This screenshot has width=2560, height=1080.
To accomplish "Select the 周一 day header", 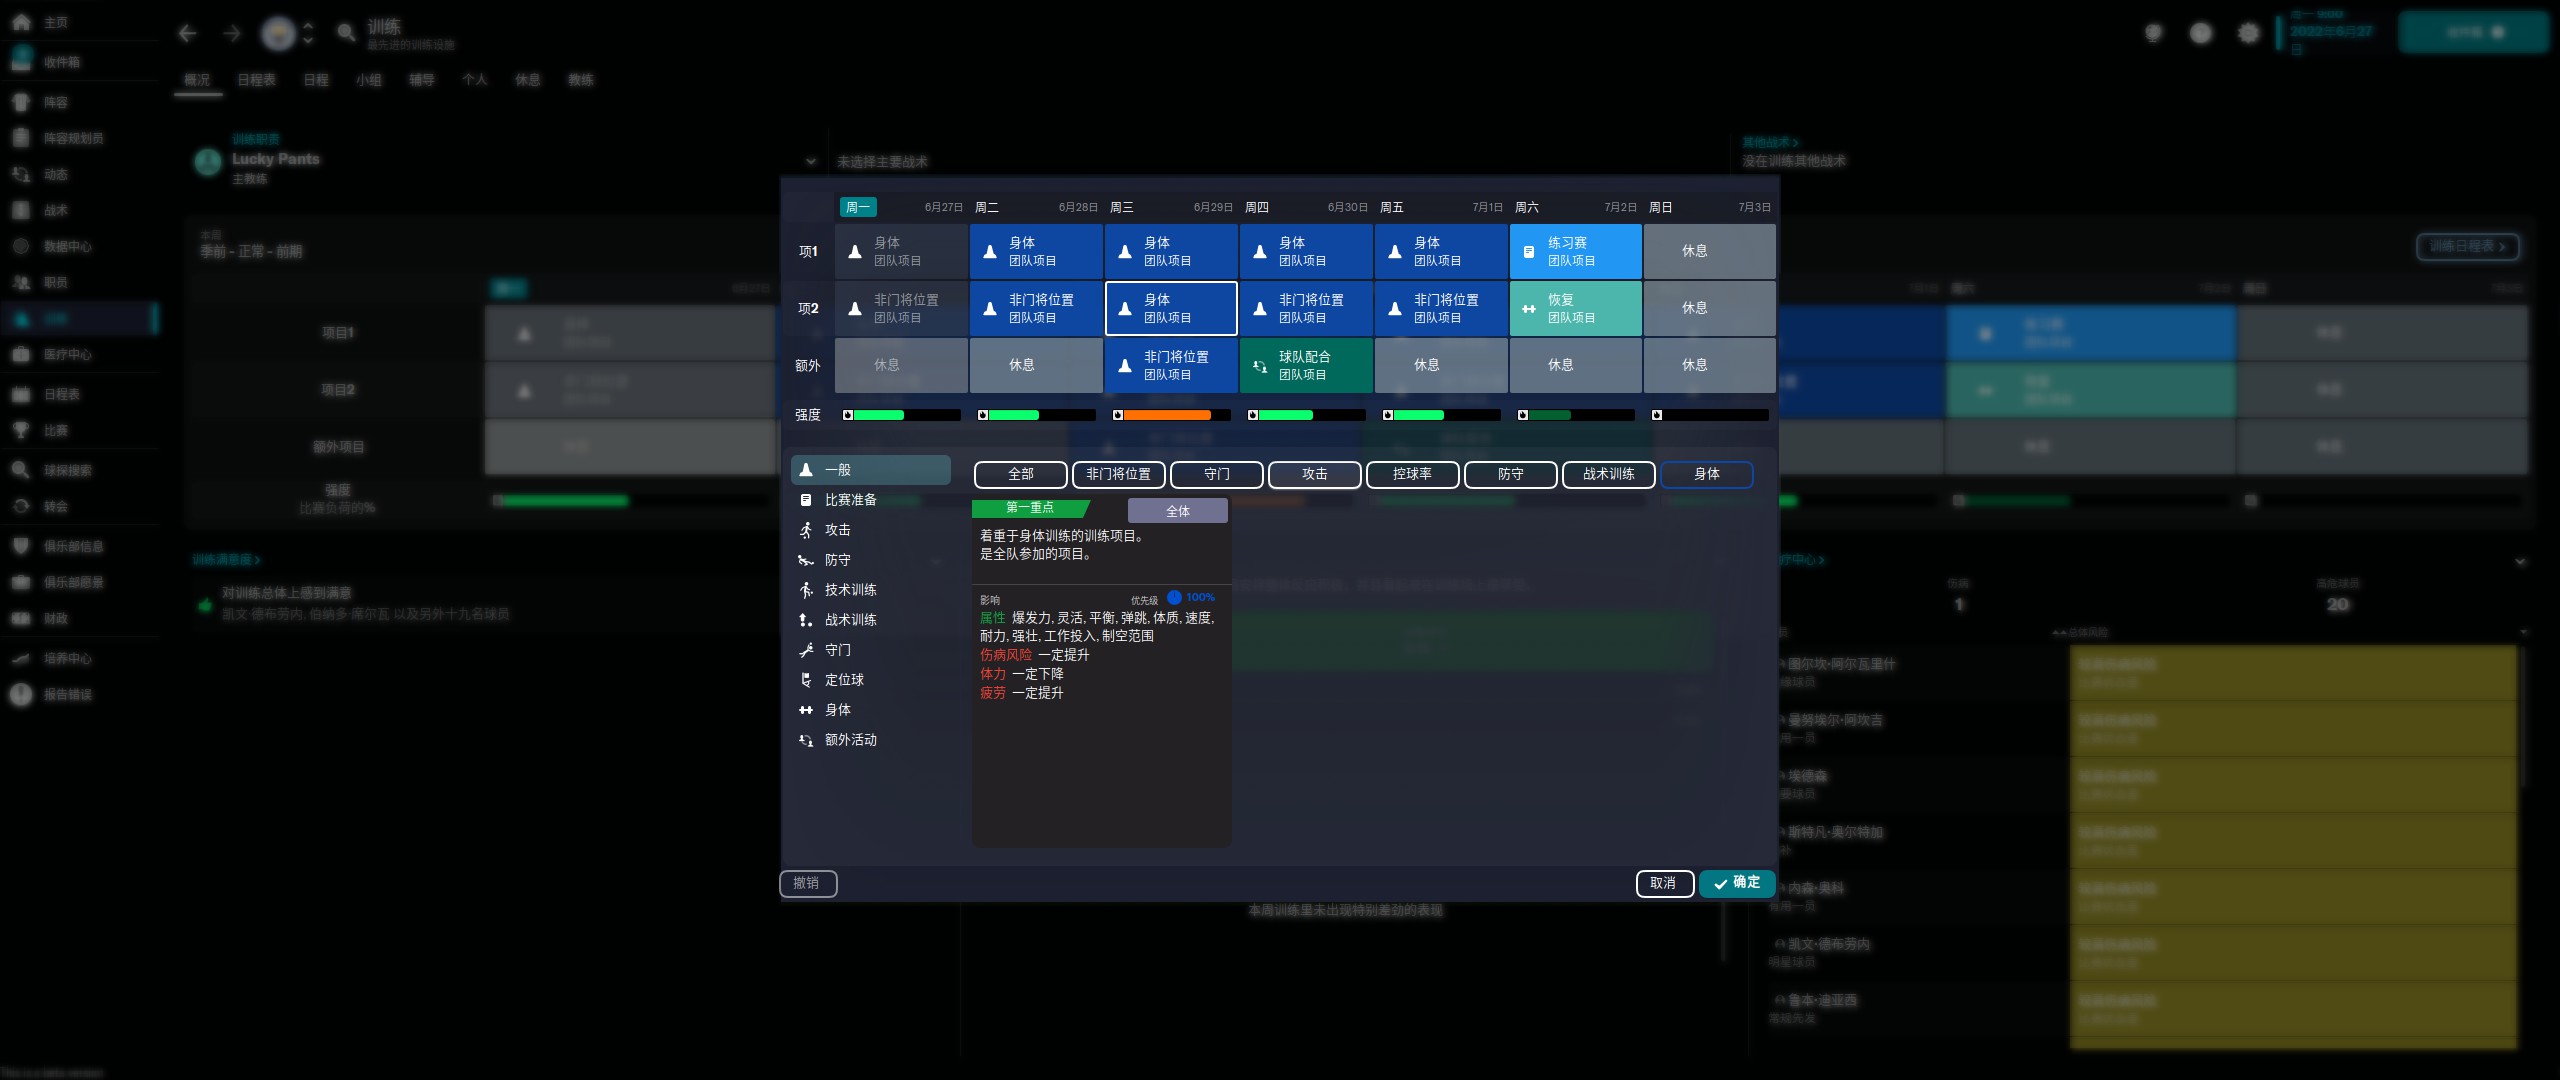I will coord(857,207).
